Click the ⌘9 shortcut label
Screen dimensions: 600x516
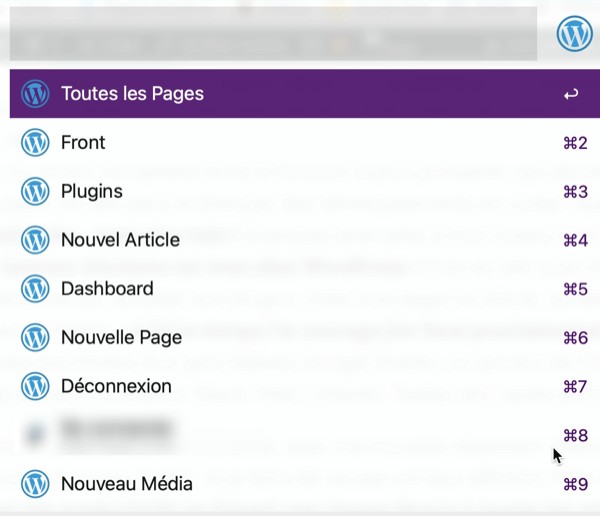(x=575, y=484)
